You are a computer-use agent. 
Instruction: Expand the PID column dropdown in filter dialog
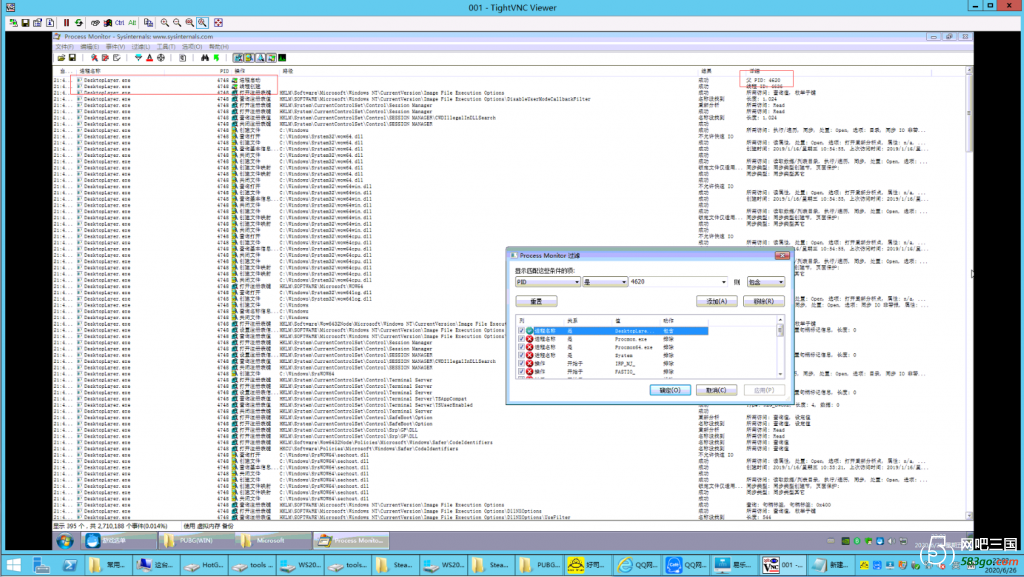pos(577,282)
